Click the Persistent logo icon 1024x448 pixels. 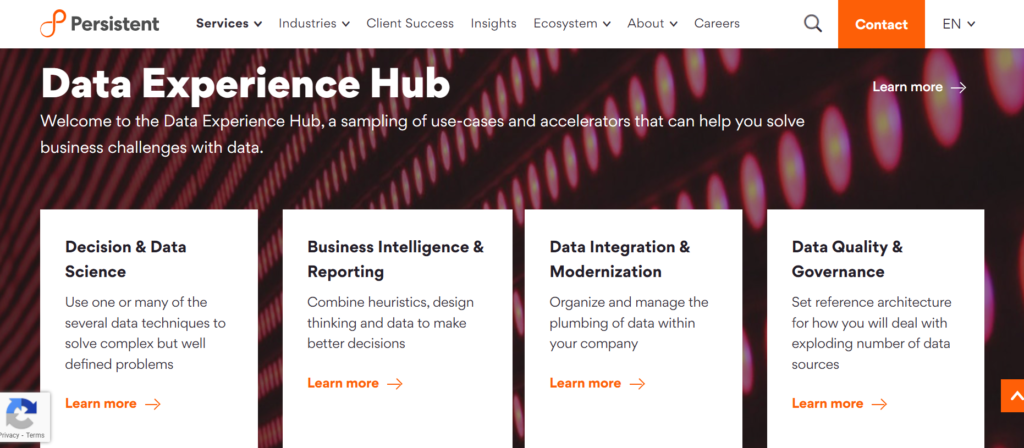[53, 24]
